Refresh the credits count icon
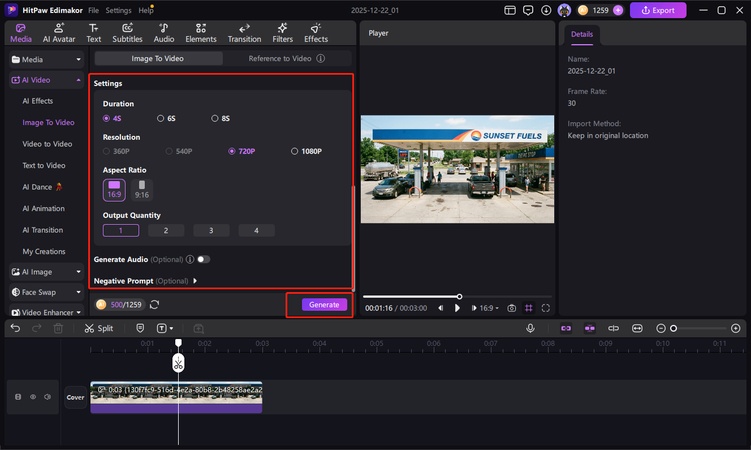The image size is (751, 450). (154, 305)
